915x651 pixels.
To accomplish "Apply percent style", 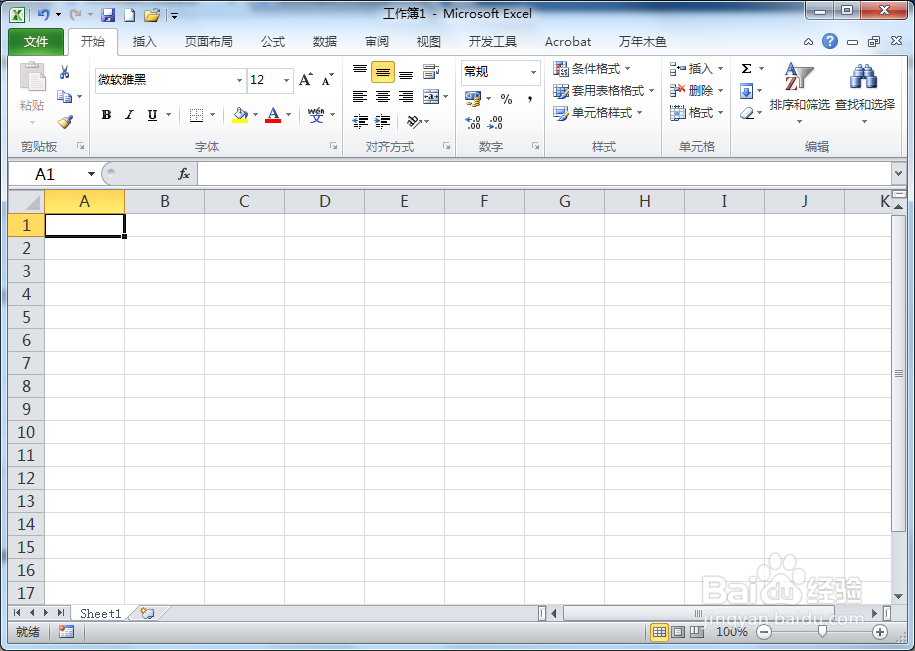I will pos(506,99).
